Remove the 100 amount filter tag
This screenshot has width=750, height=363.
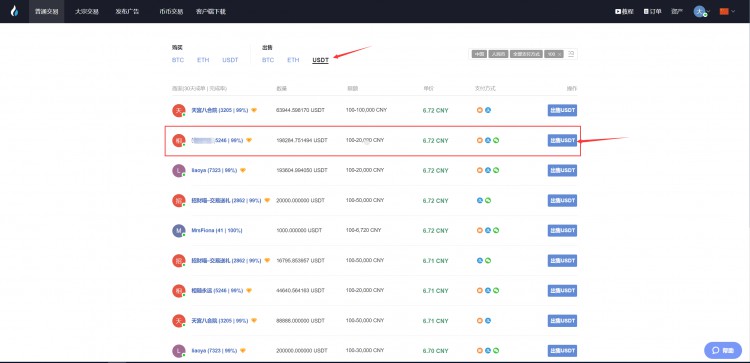(x=559, y=55)
